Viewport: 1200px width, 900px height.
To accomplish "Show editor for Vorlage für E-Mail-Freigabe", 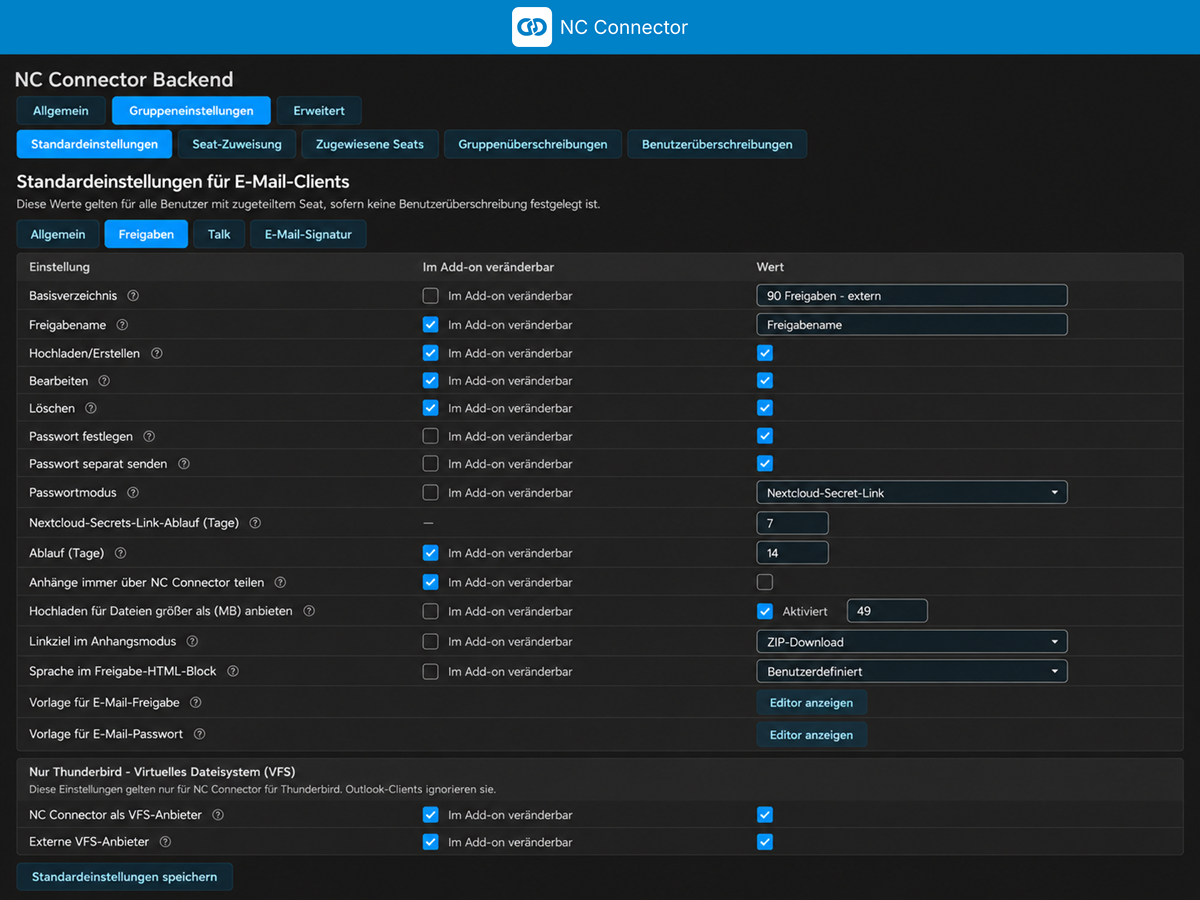I will (812, 703).
